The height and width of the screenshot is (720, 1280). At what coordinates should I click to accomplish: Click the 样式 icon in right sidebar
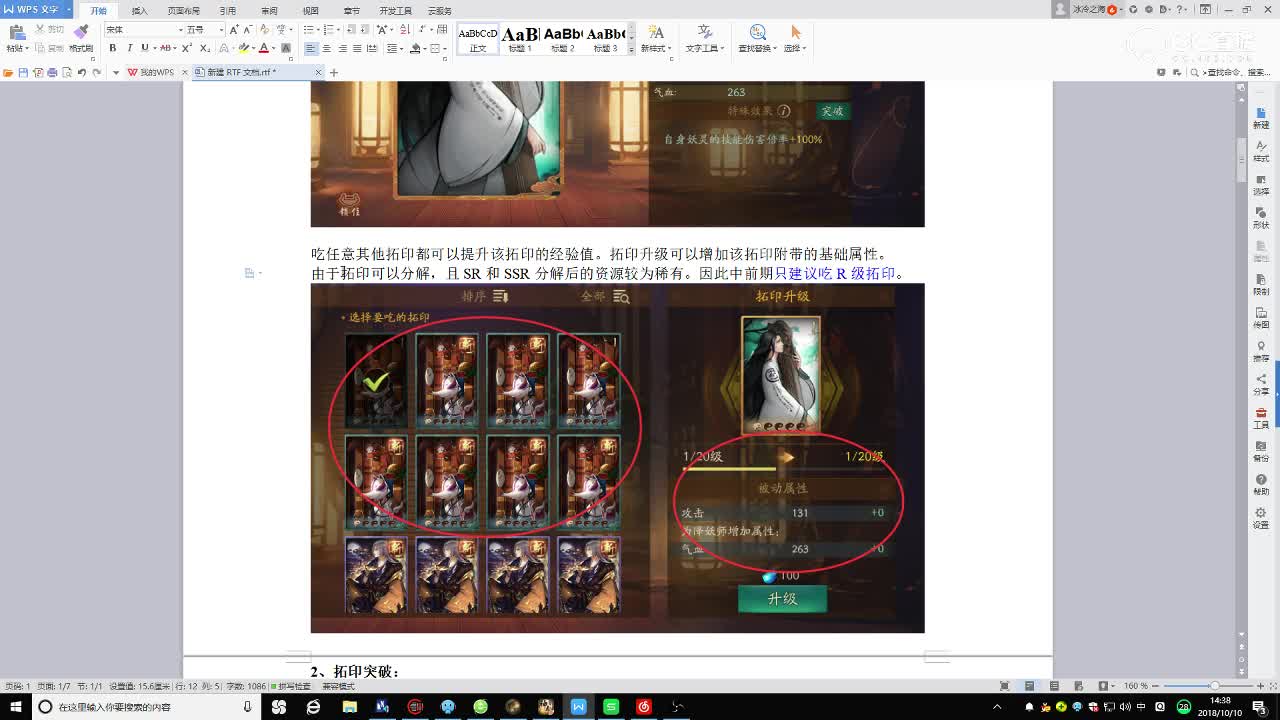pyautogui.click(x=1261, y=151)
